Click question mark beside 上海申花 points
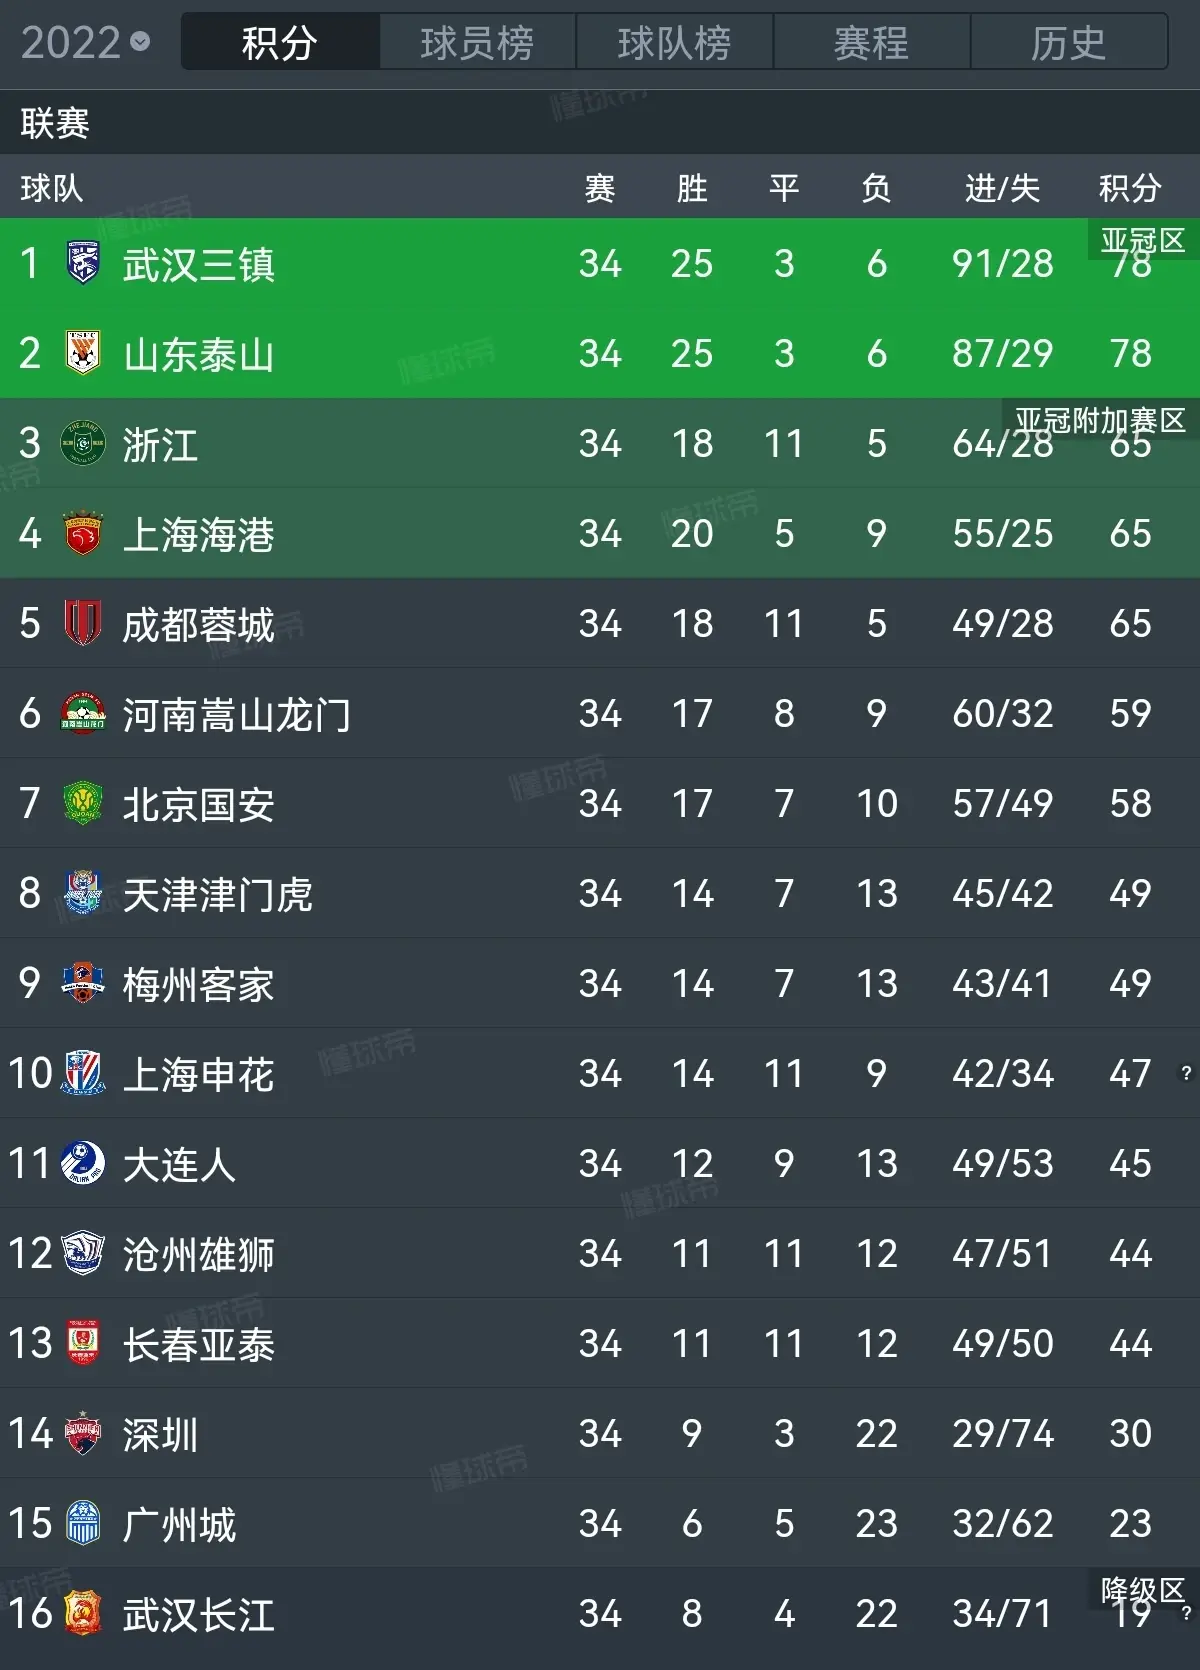1200x1670 pixels. 1186,1073
